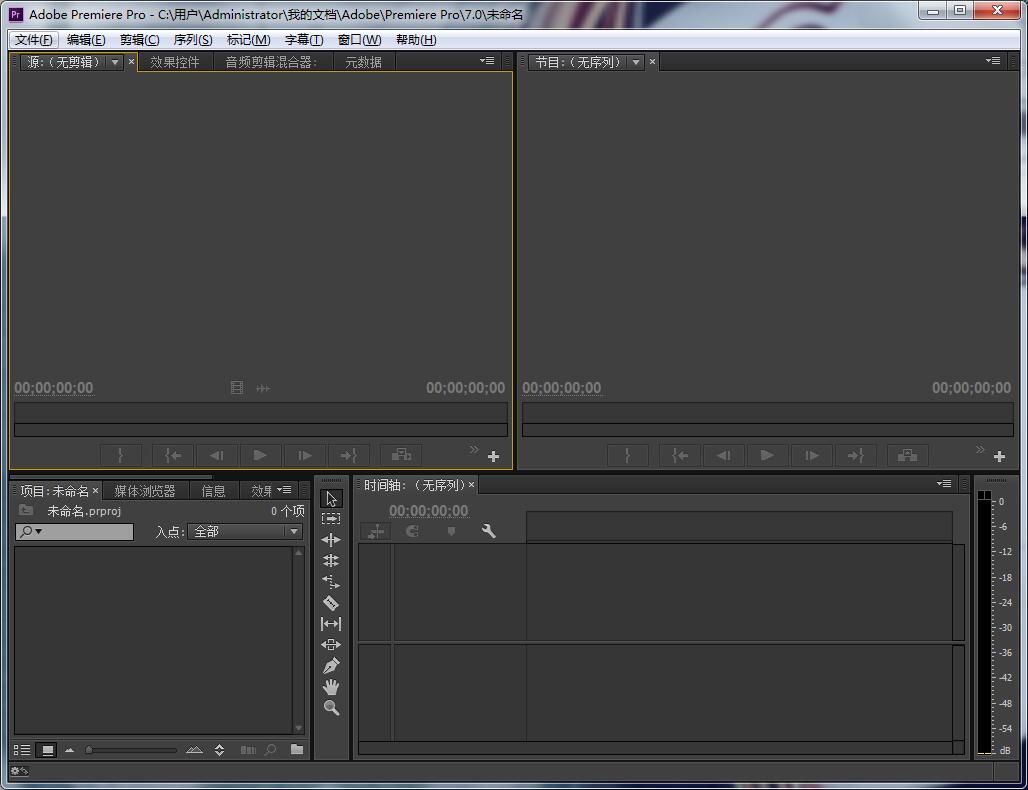Select the Track Select tool
The width and height of the screenshot is (1028, 790).
coord(331,519)
